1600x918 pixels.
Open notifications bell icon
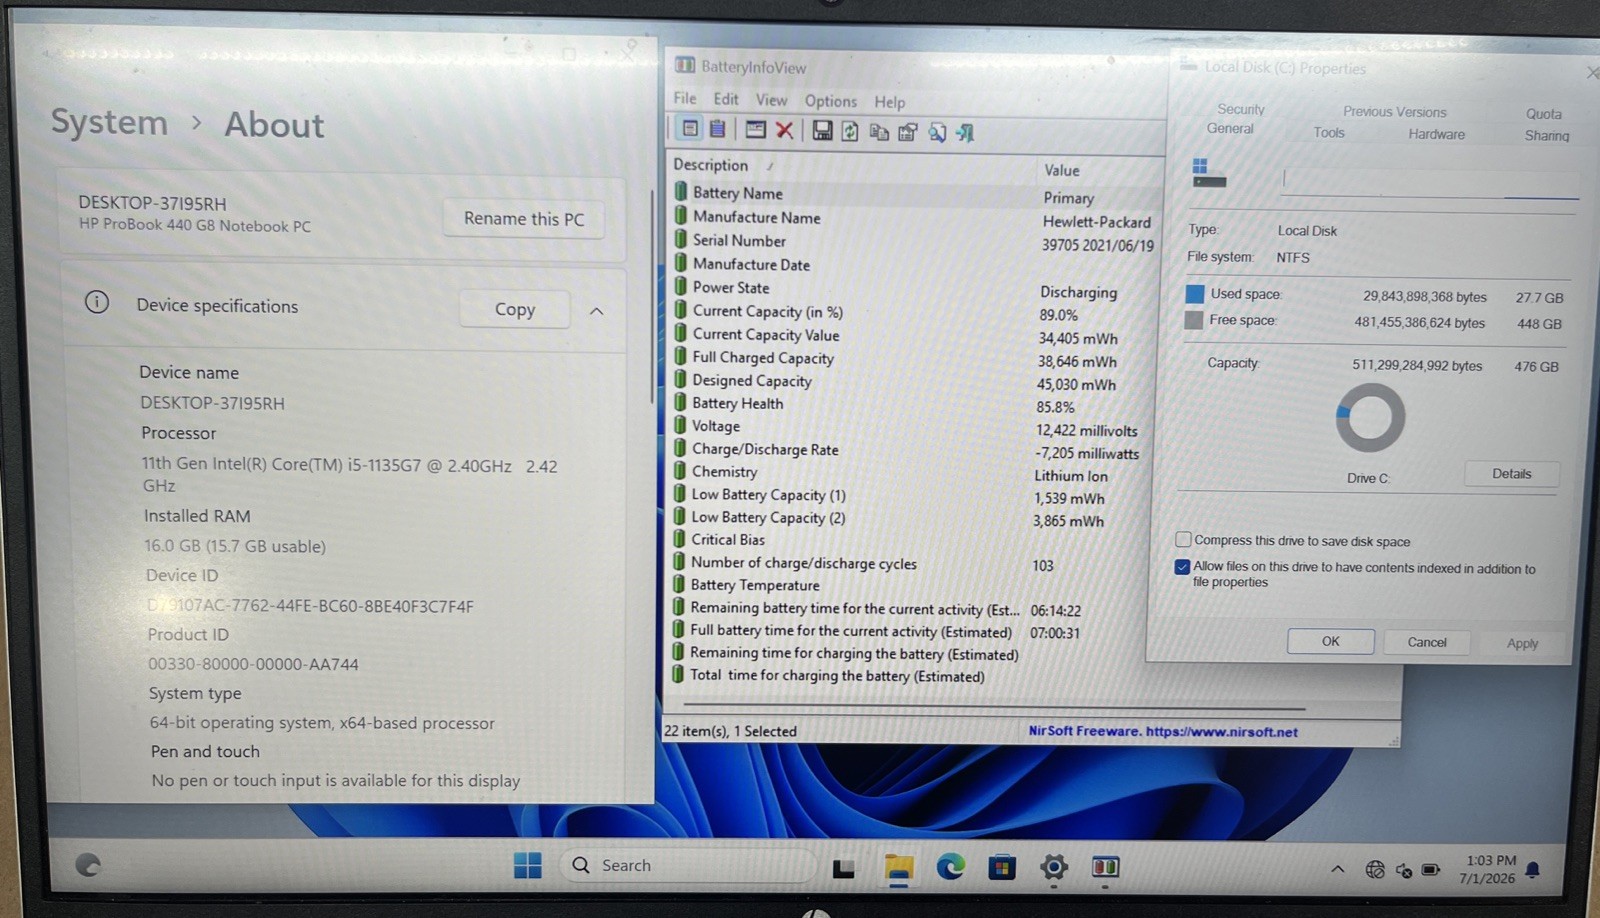pos(1533,870)
